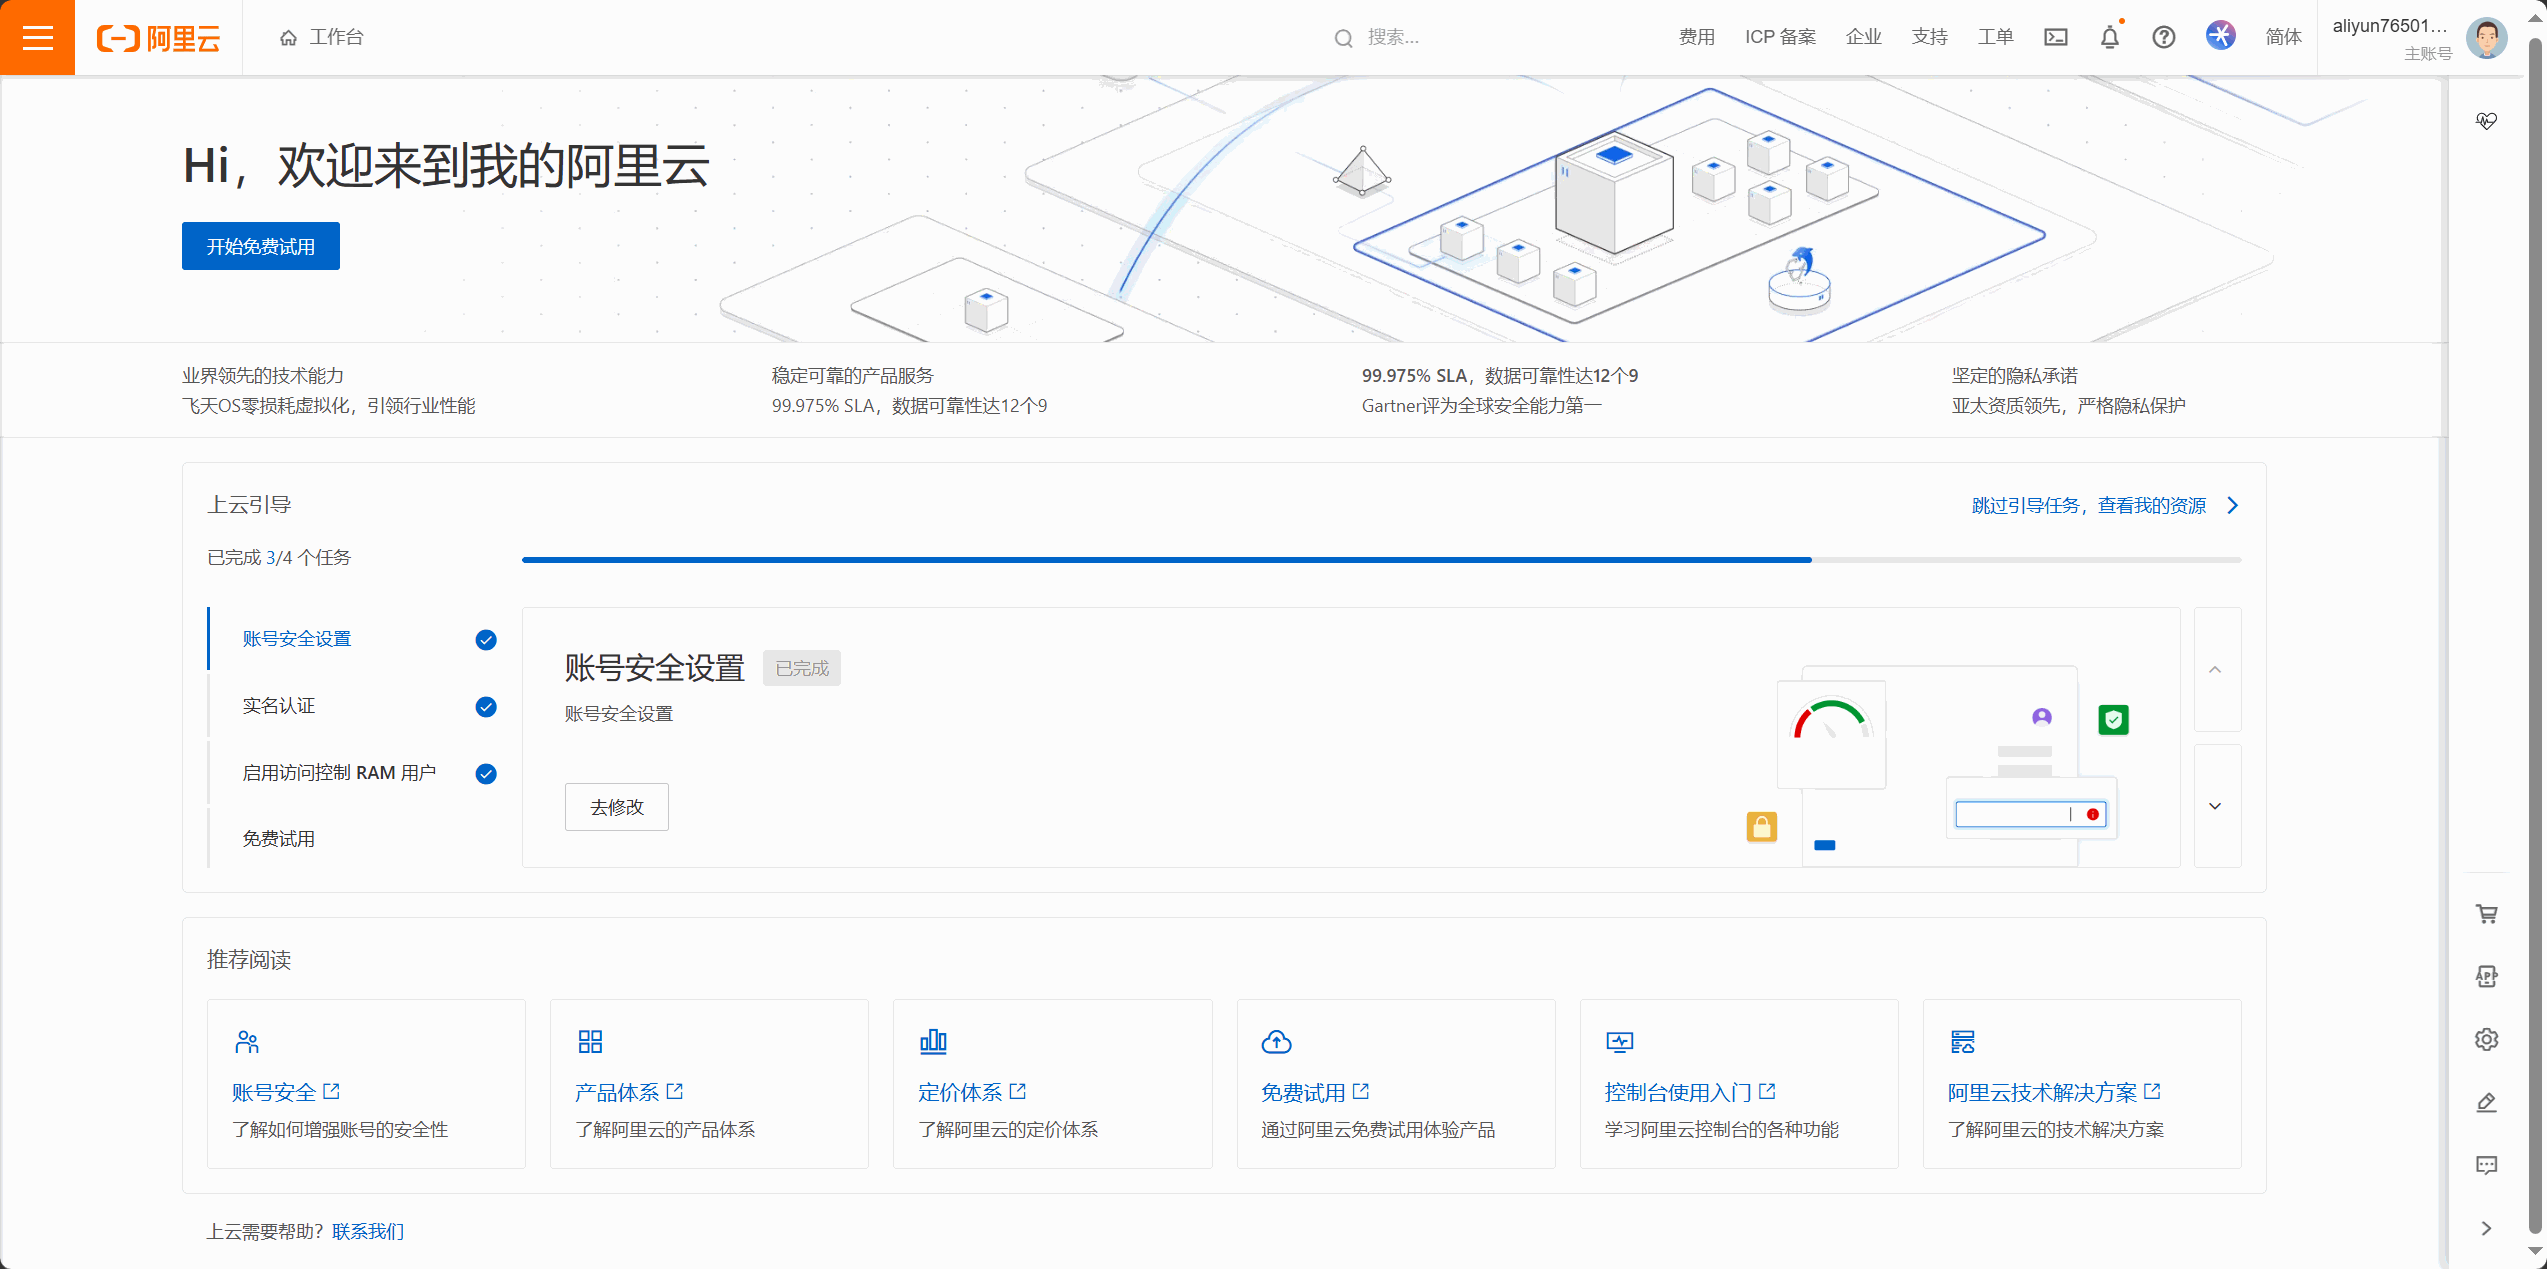Open the shopping cart icon in right sidebar
The width and height of the screenshot is (2547, 1269).
point(2487,914)
